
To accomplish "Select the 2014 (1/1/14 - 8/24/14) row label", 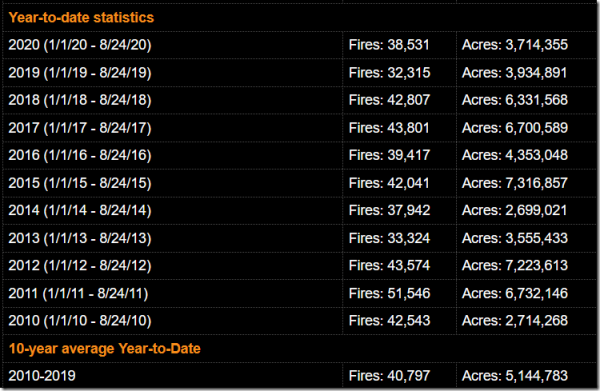I will pos(80,210).
